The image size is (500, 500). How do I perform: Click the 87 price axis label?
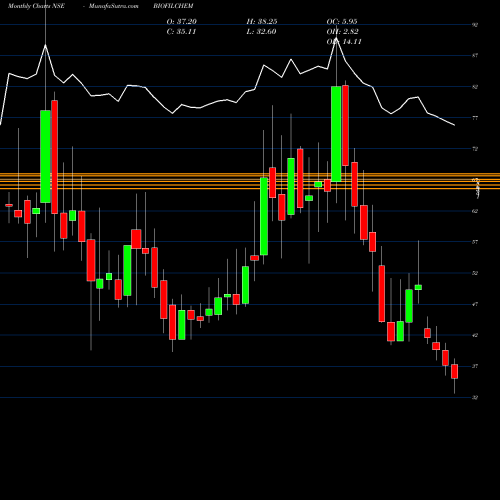click(475, 56)
